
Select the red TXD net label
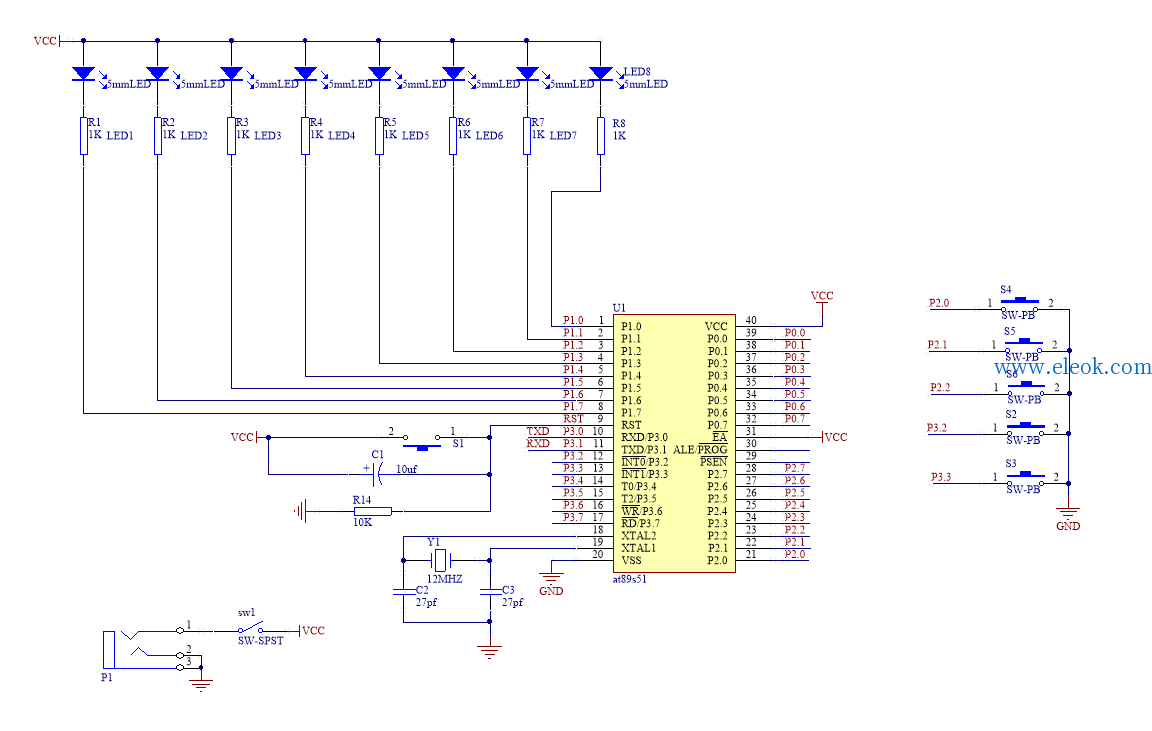tap(538, 431)
